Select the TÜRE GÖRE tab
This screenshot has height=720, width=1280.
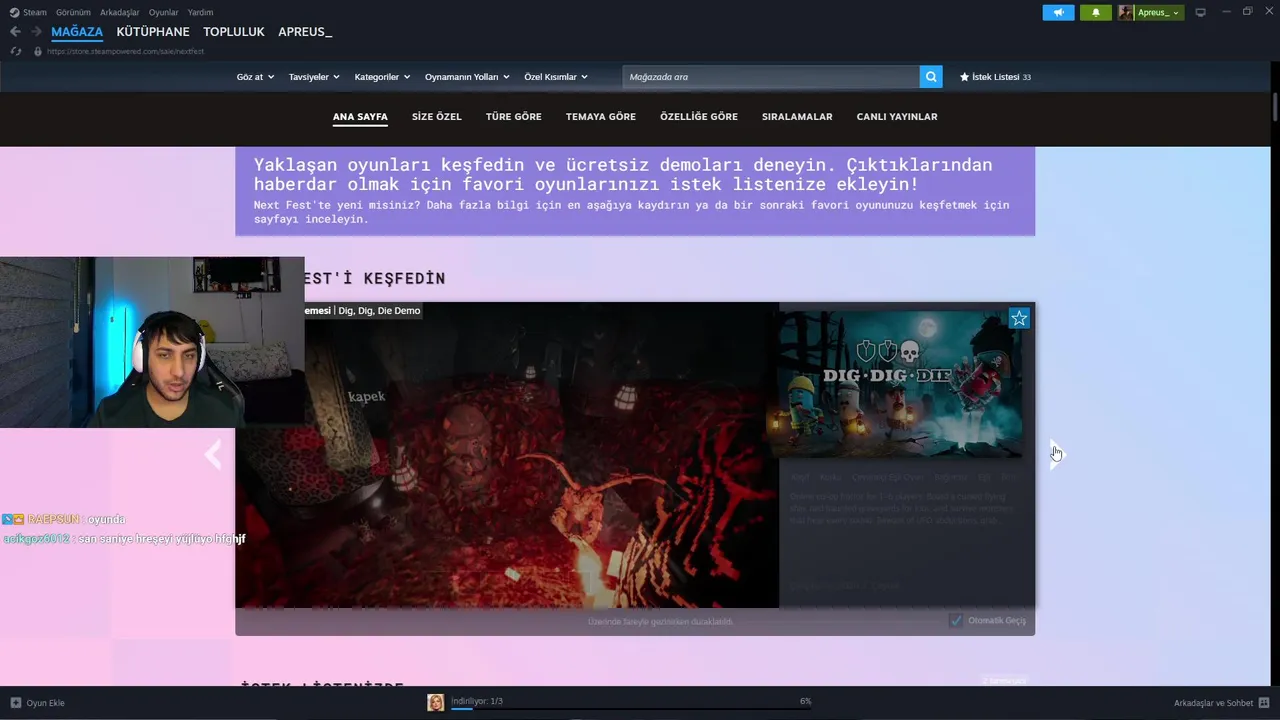pyautogui.click(x=514, y=117)
